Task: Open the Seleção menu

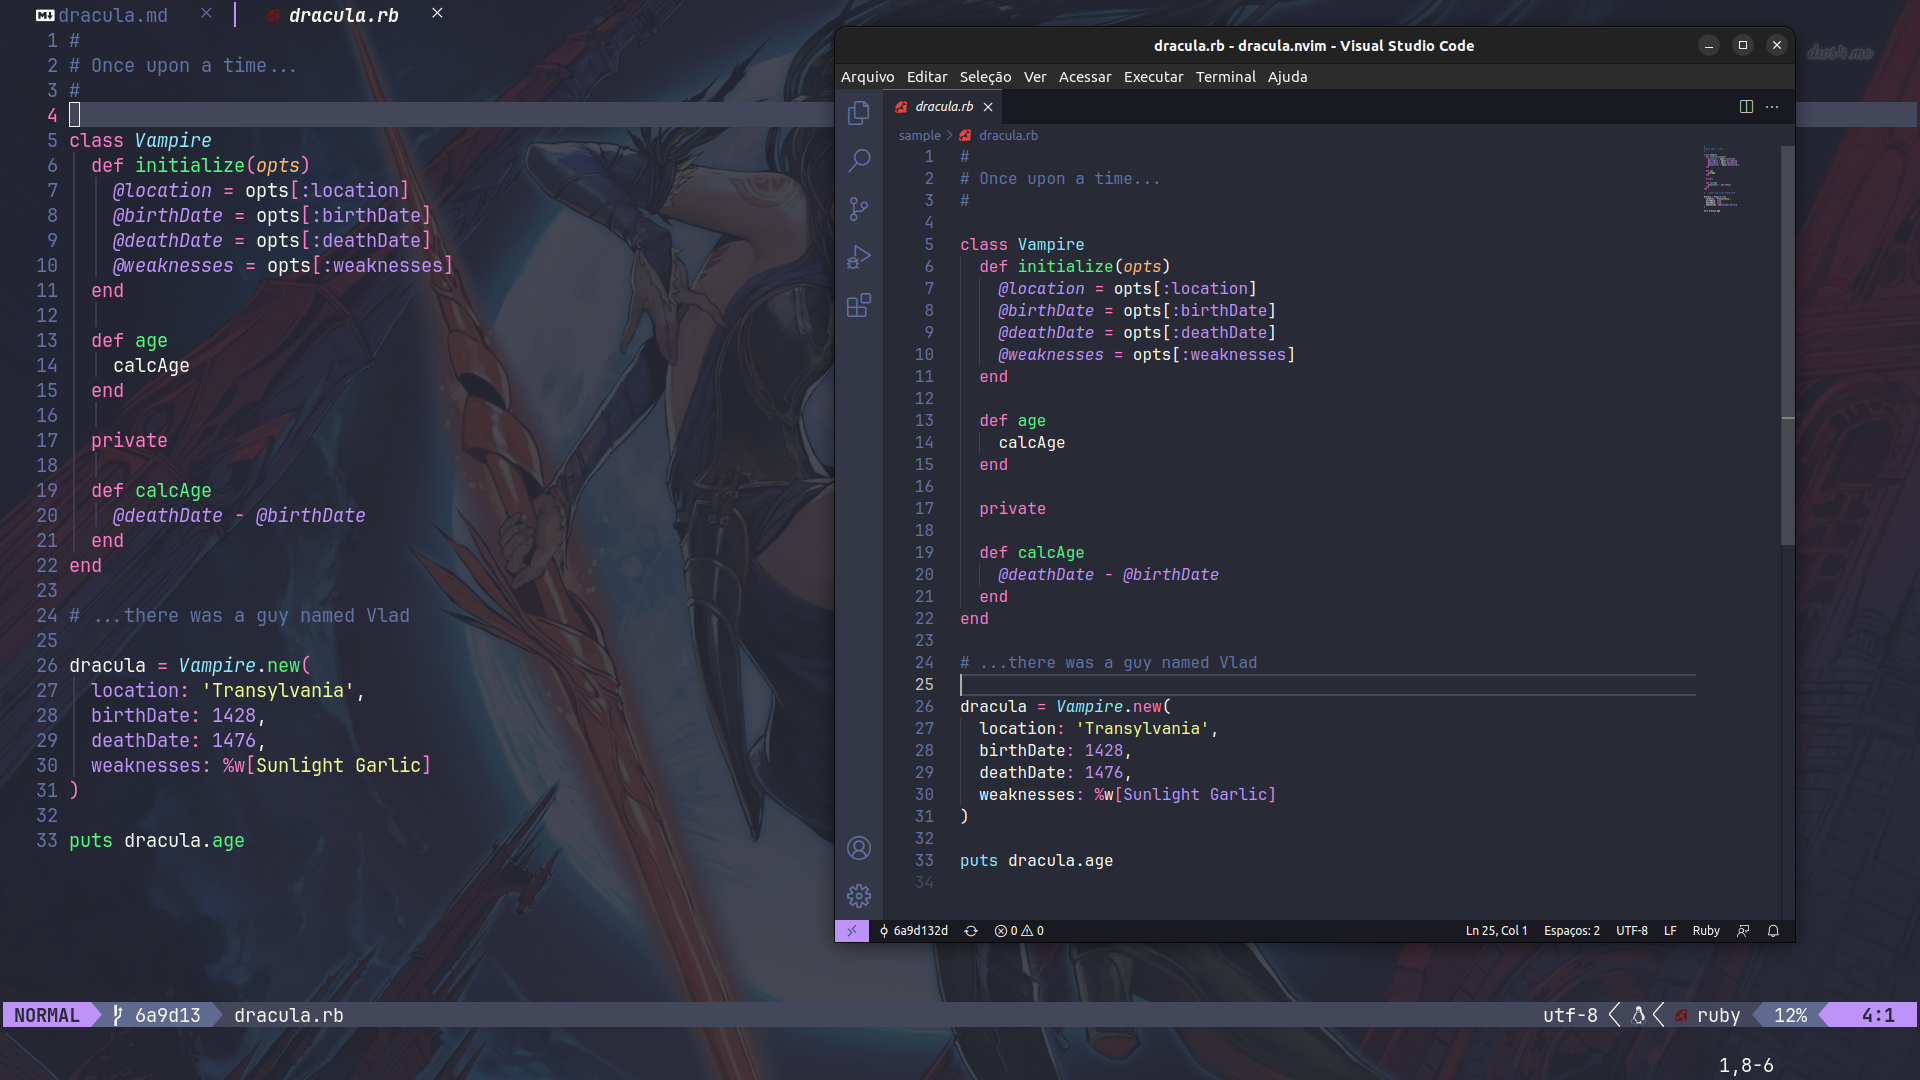Action: click(x=985, y=77)
